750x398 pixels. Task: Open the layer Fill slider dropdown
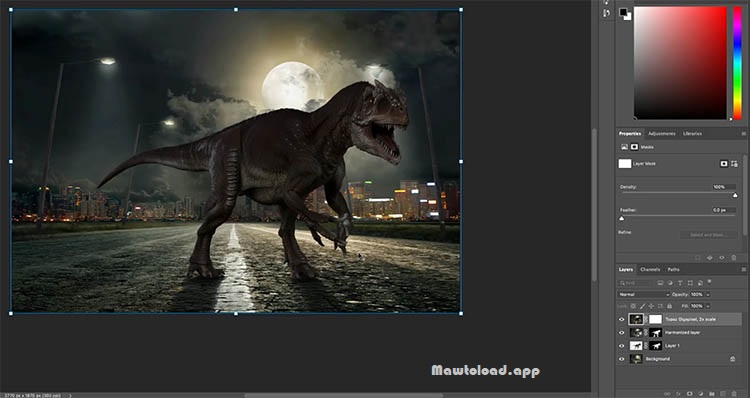(708, 306)
